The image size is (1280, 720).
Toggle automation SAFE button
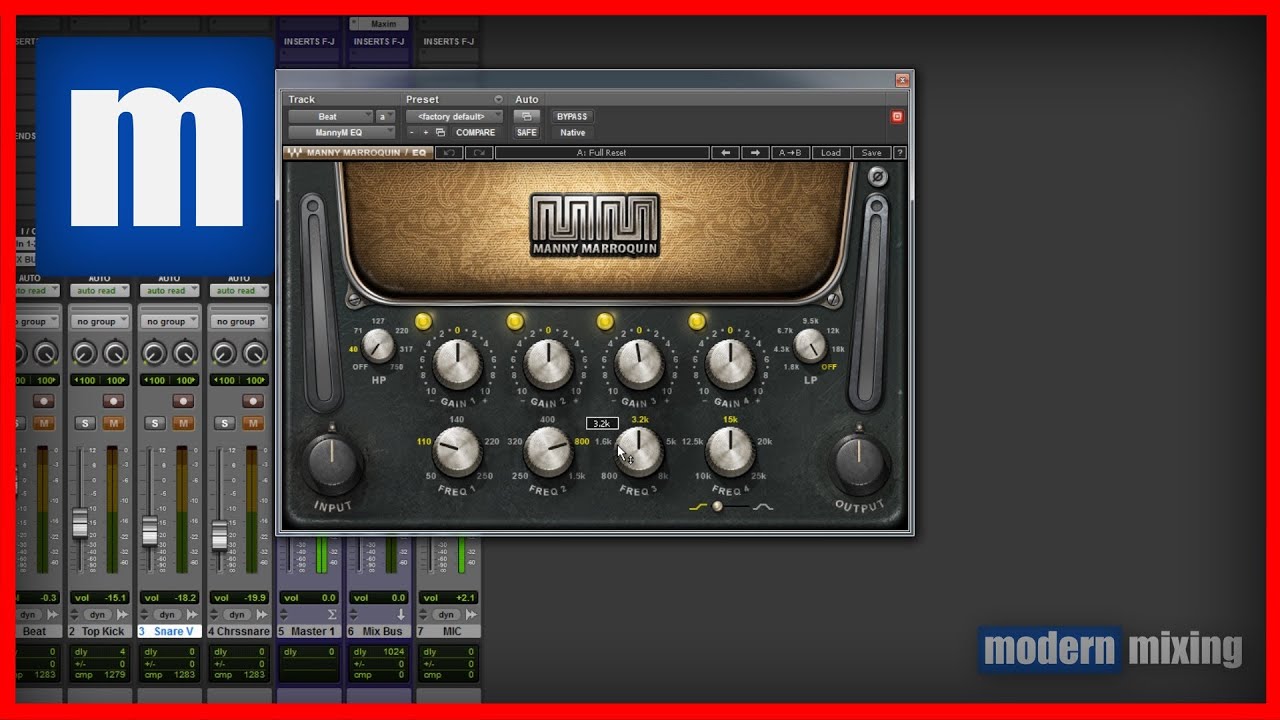click(526, 132)
